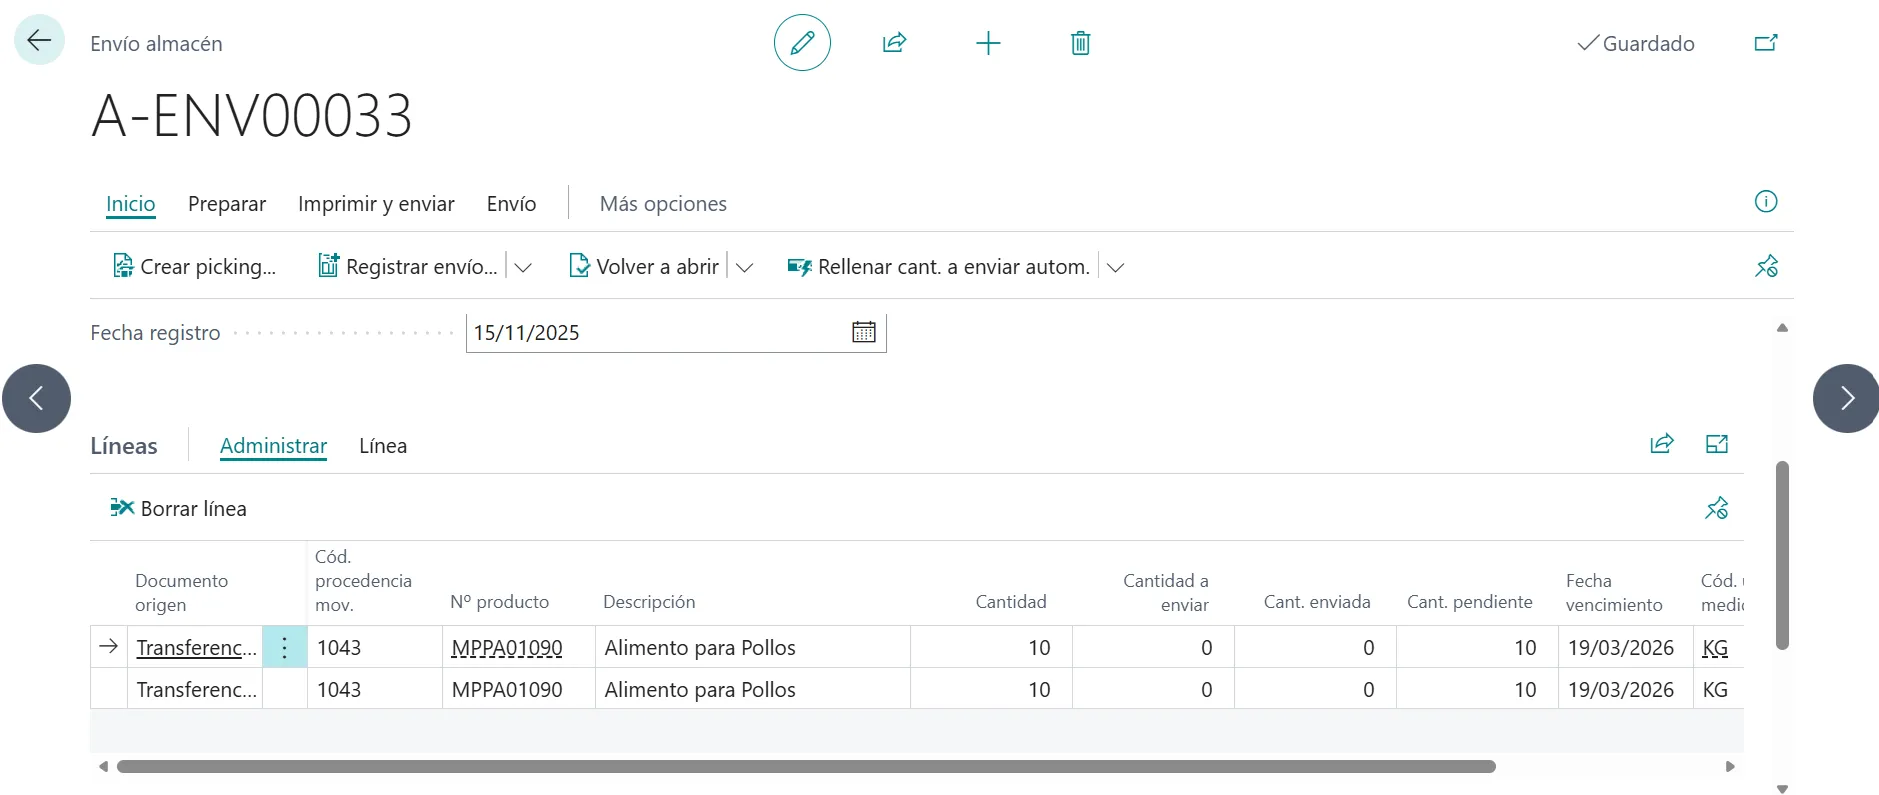Expand Líneas section to full view

coord(1716,445)
